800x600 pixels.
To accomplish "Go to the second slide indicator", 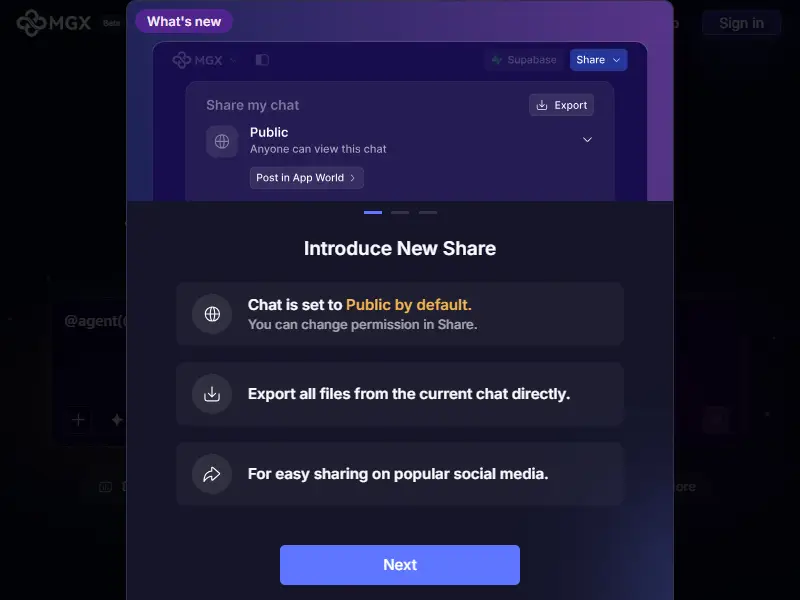I will 400,212.
